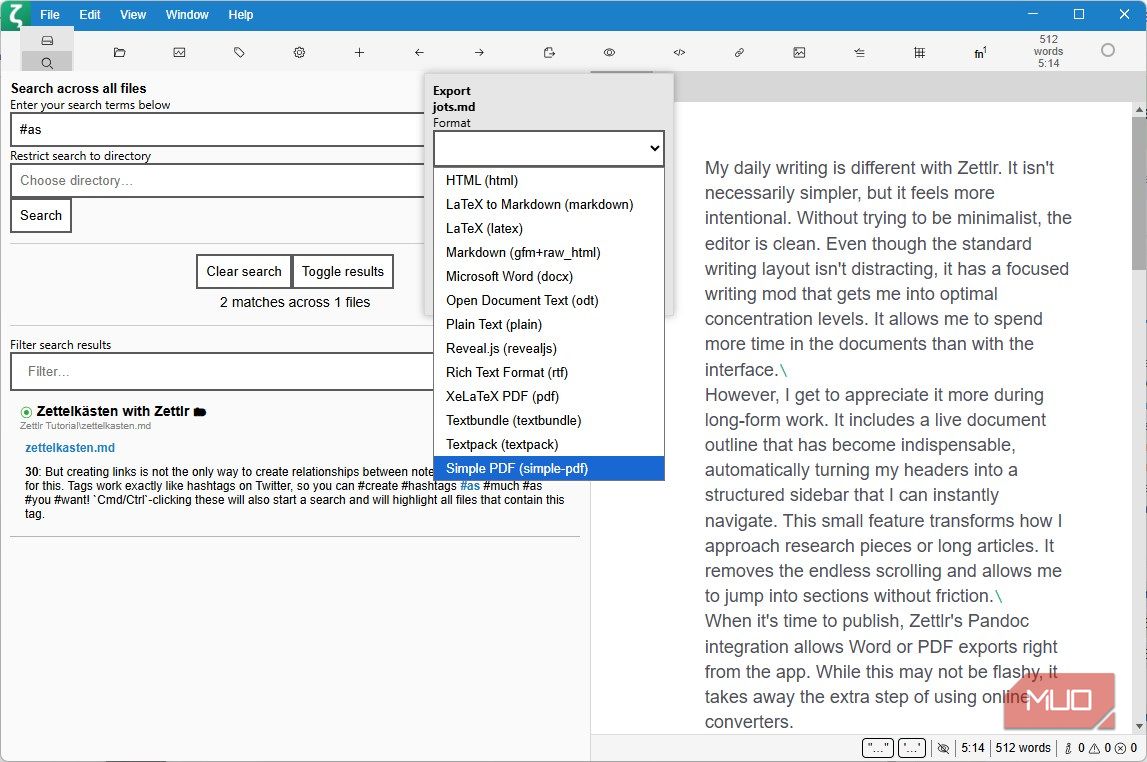The height and width of the screenshot is (762, 1147).
Task: Toggle readability mode eye icon
Action: 609,53
